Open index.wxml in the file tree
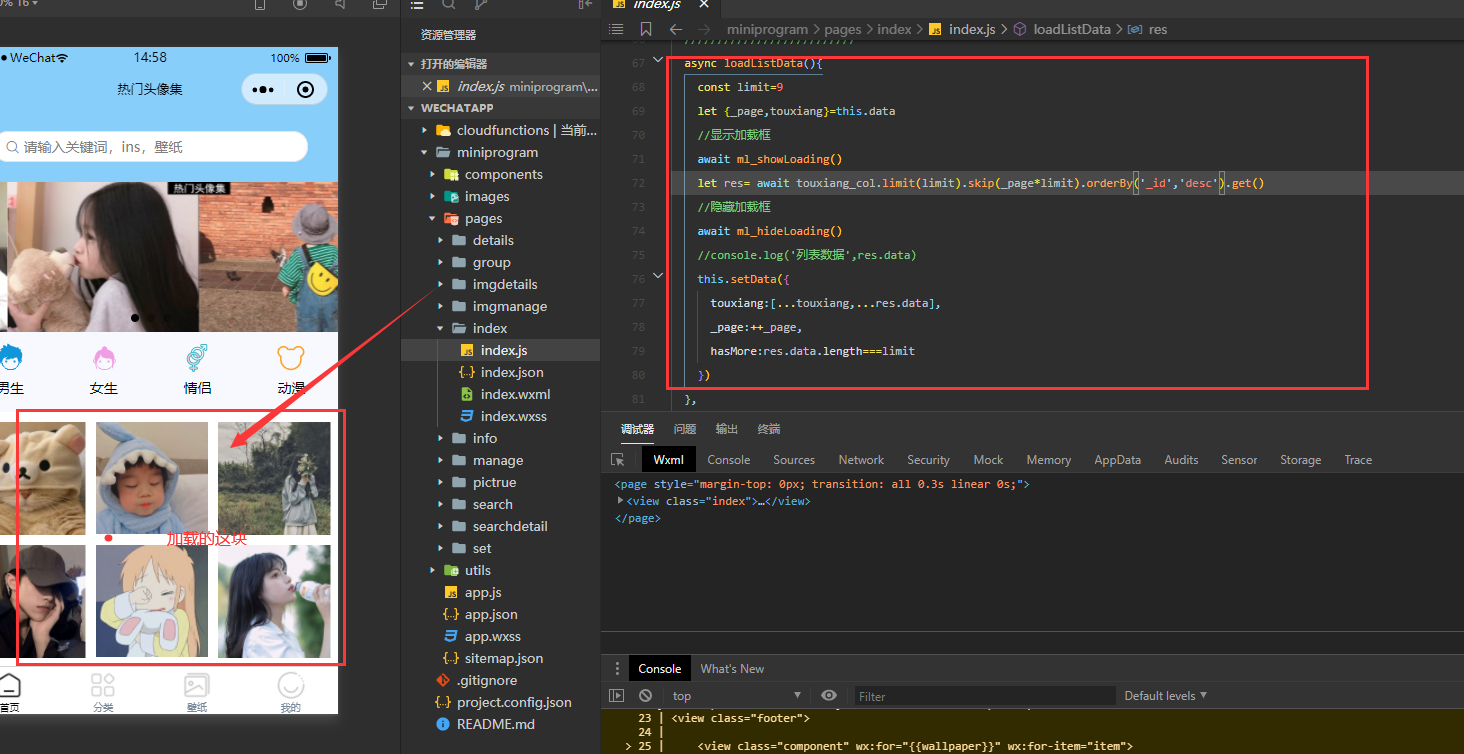Viewport: 1464px width, 754px height. point(515,395)
